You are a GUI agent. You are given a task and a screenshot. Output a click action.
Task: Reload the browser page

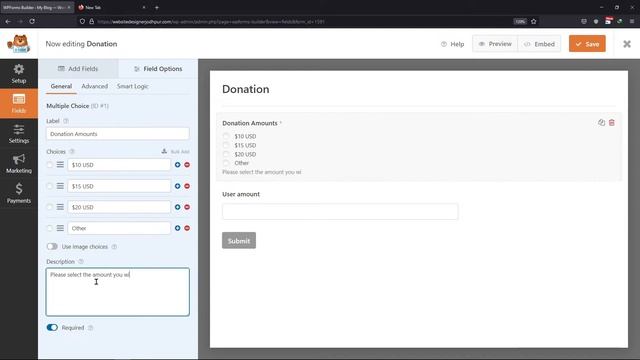point(32,21)
